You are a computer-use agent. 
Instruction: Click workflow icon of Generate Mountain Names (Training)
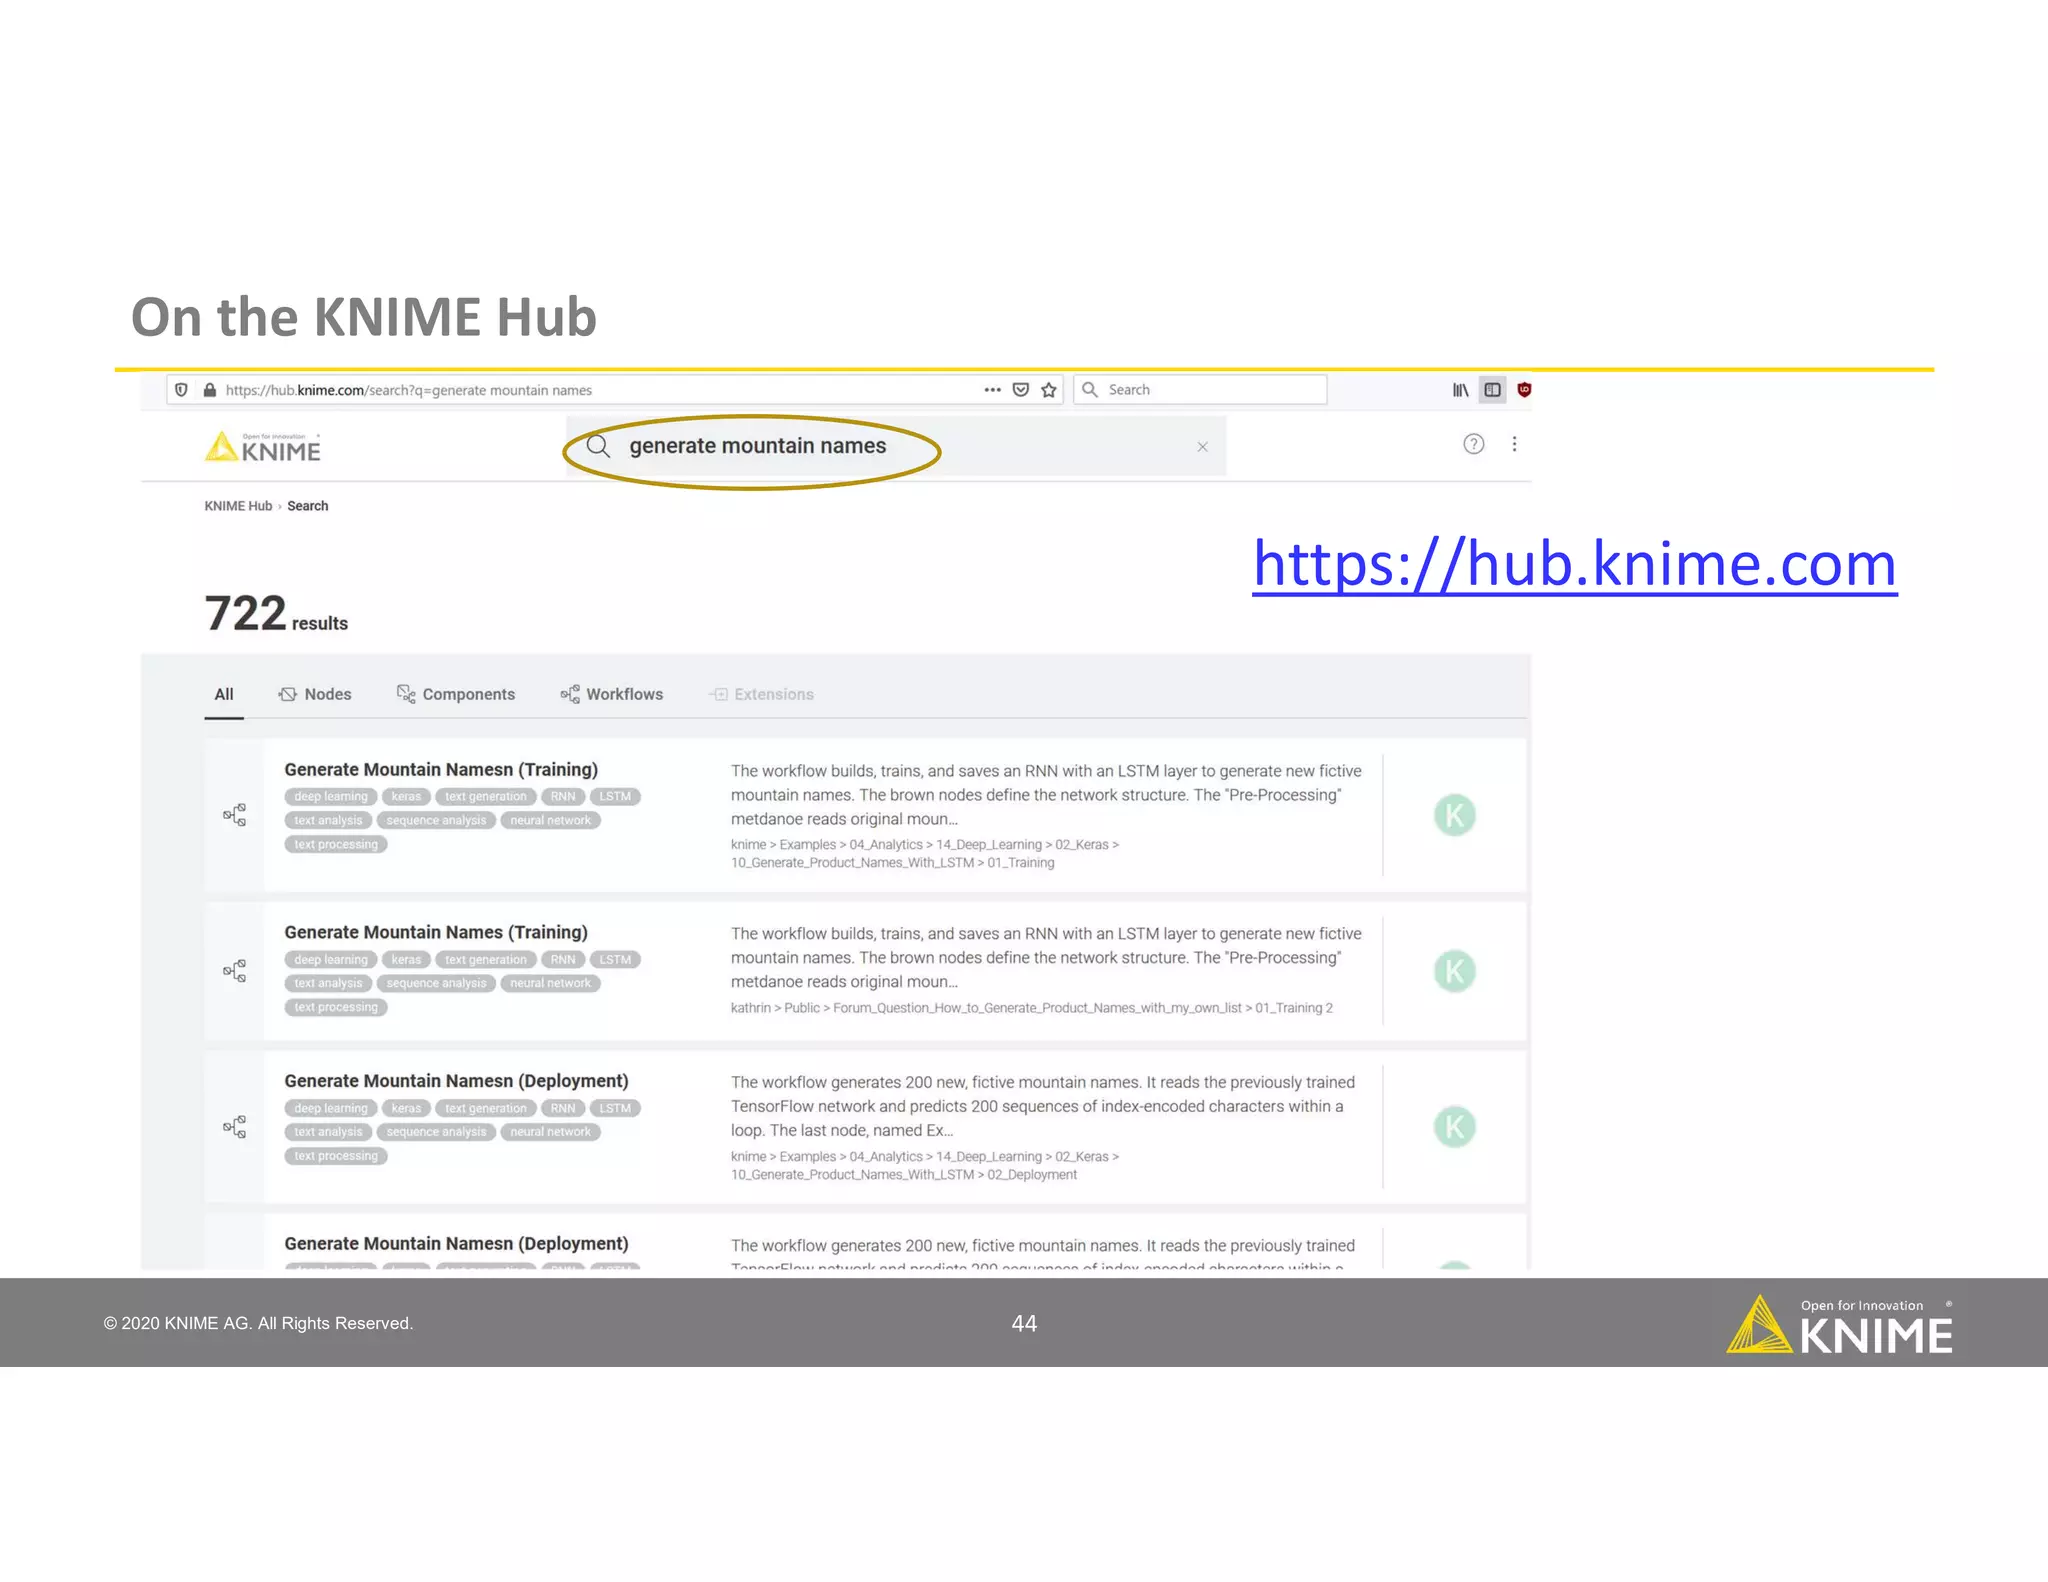coord(235,971)
